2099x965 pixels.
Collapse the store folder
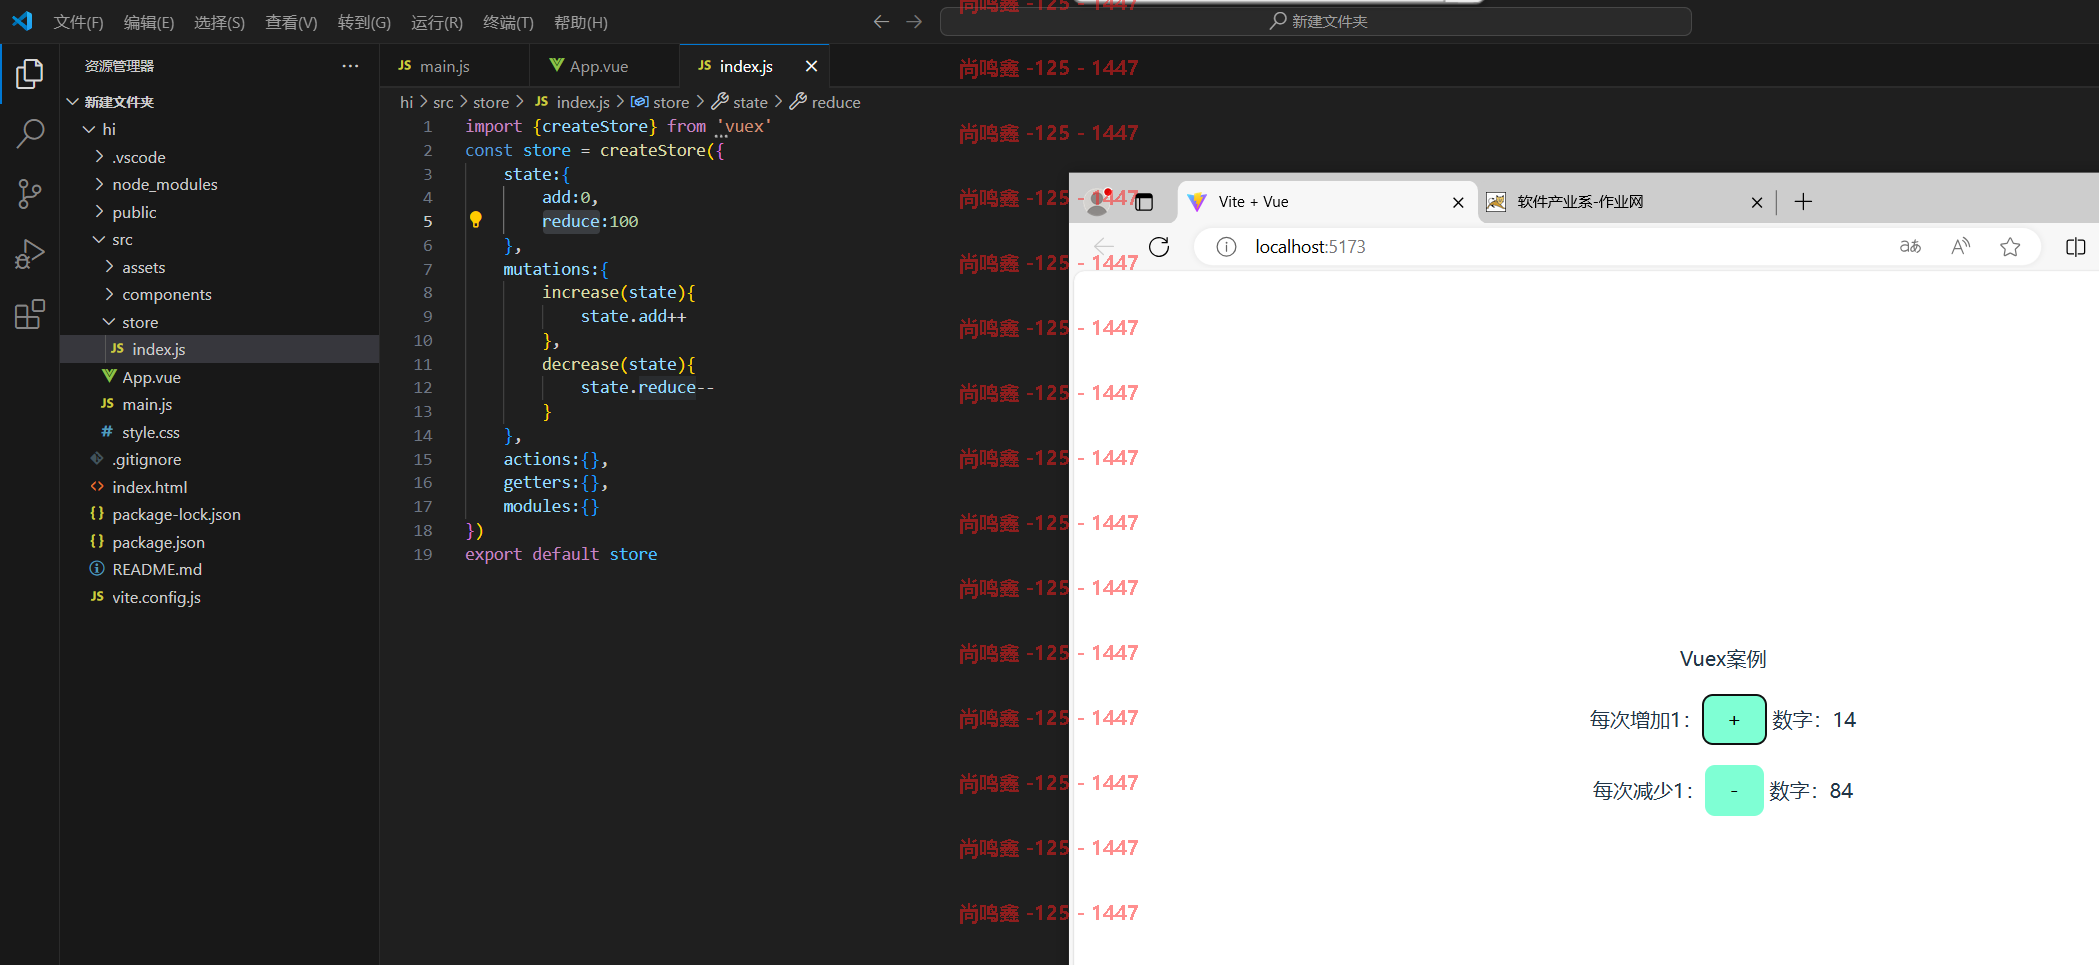coord(109,322)
